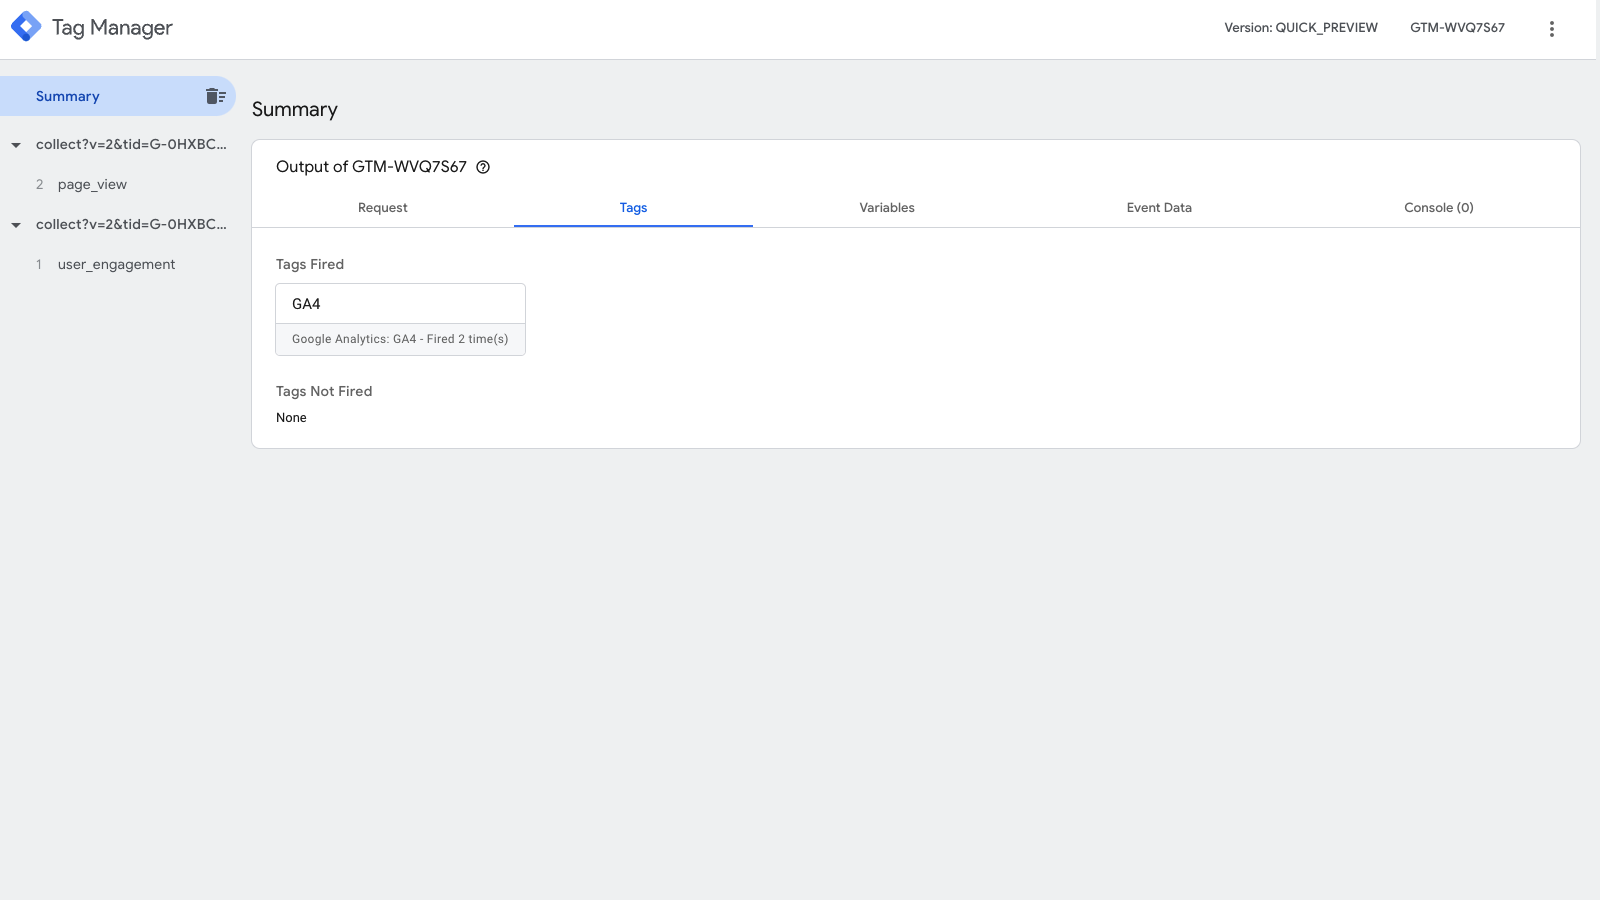This screenshot has height=900, width=1600.
Task: Click the Tags Not Fired heading
Action: pos(324,391)
